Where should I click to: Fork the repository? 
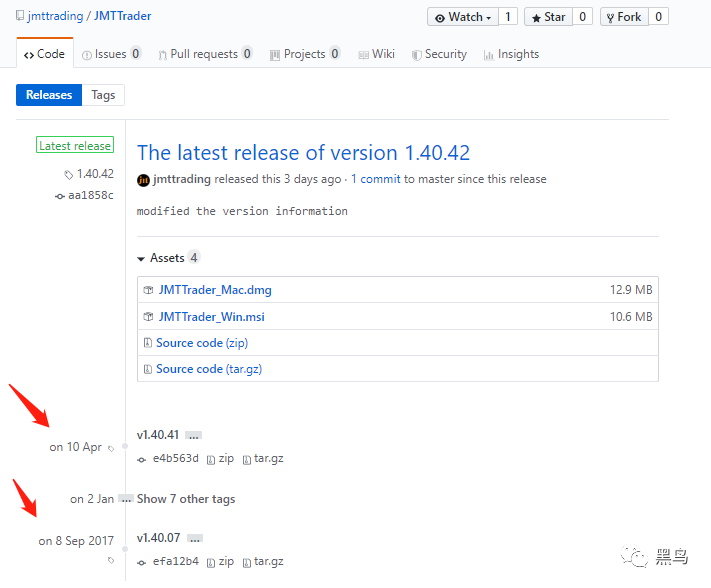tap(624, 17)
